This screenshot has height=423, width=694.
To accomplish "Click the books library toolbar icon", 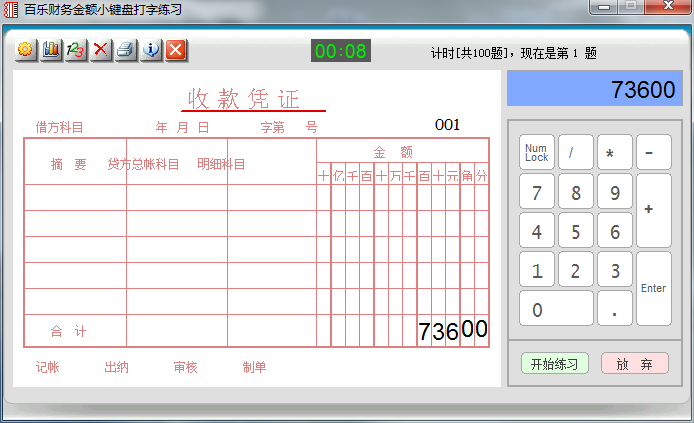I will click(x=51, y=50).
